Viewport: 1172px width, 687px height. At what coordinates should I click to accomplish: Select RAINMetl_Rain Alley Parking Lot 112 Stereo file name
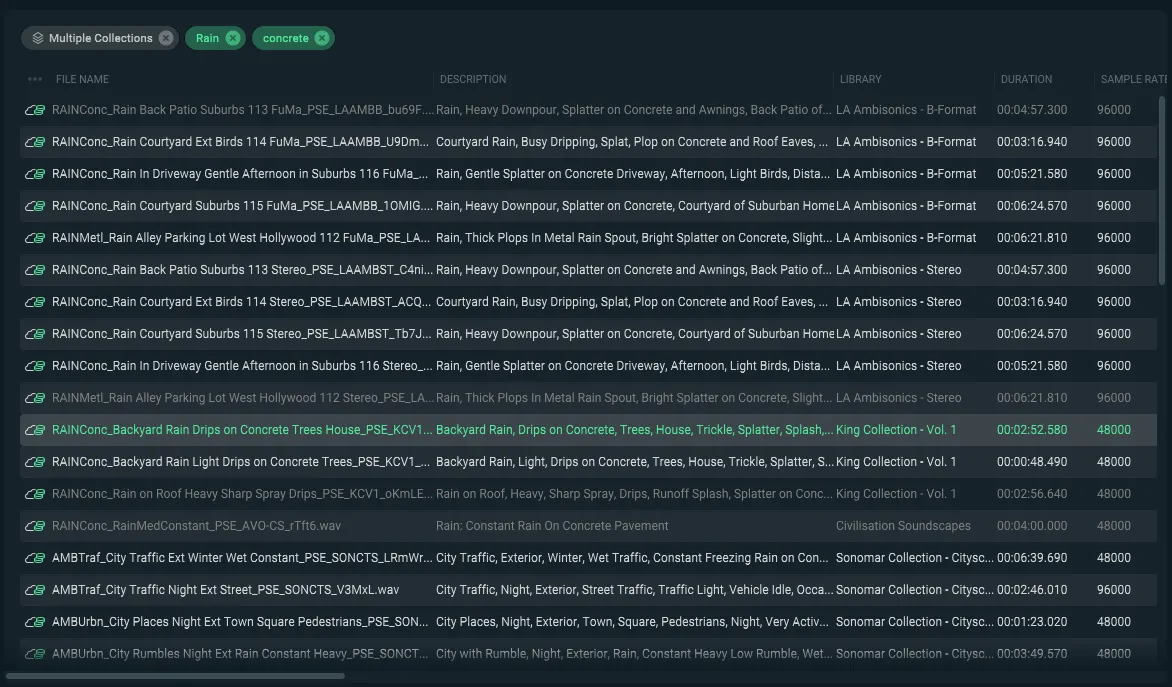pyautogui.click(x=242, y=398)
